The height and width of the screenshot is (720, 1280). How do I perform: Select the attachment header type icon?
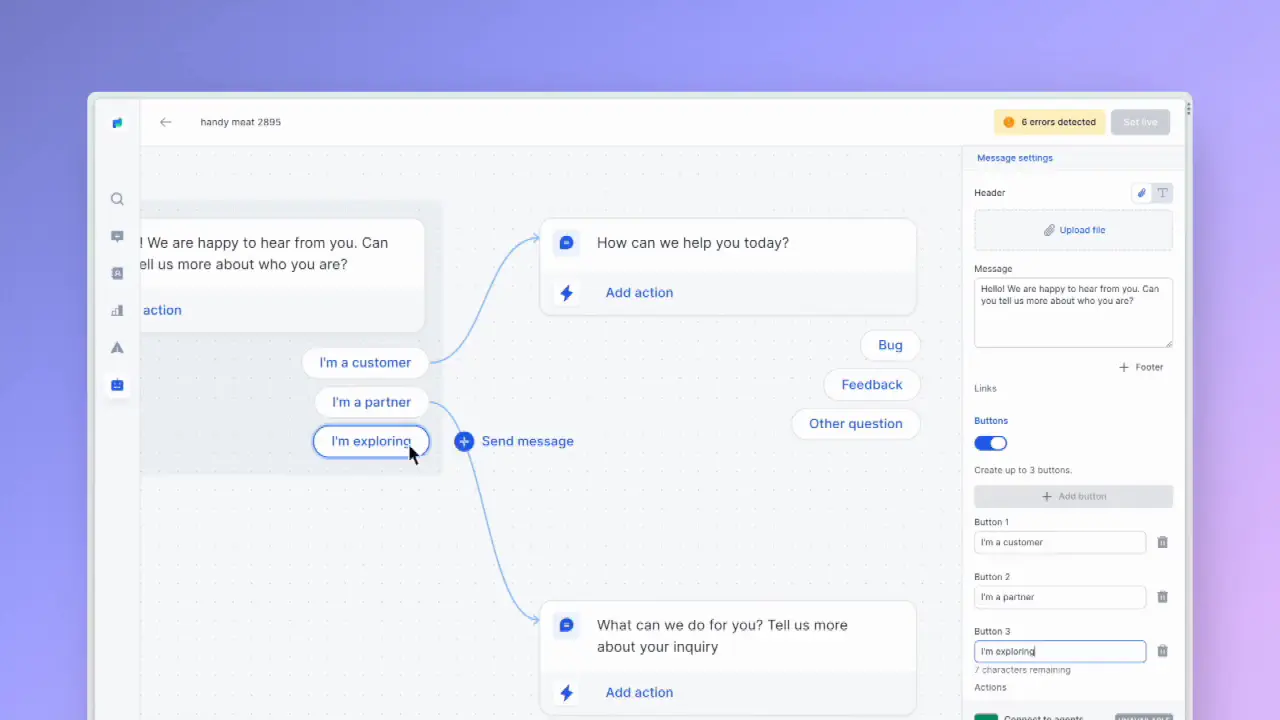1142,193
